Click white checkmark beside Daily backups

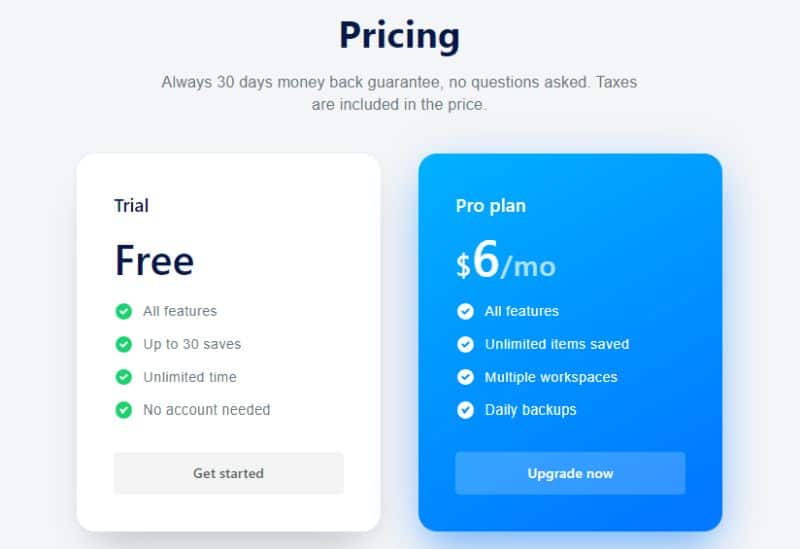(x=465, y=410)
